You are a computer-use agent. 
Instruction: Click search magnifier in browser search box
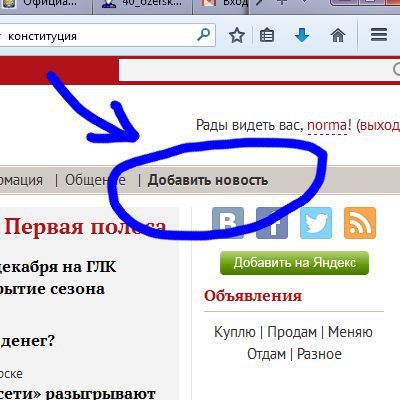tap(204, 34)
